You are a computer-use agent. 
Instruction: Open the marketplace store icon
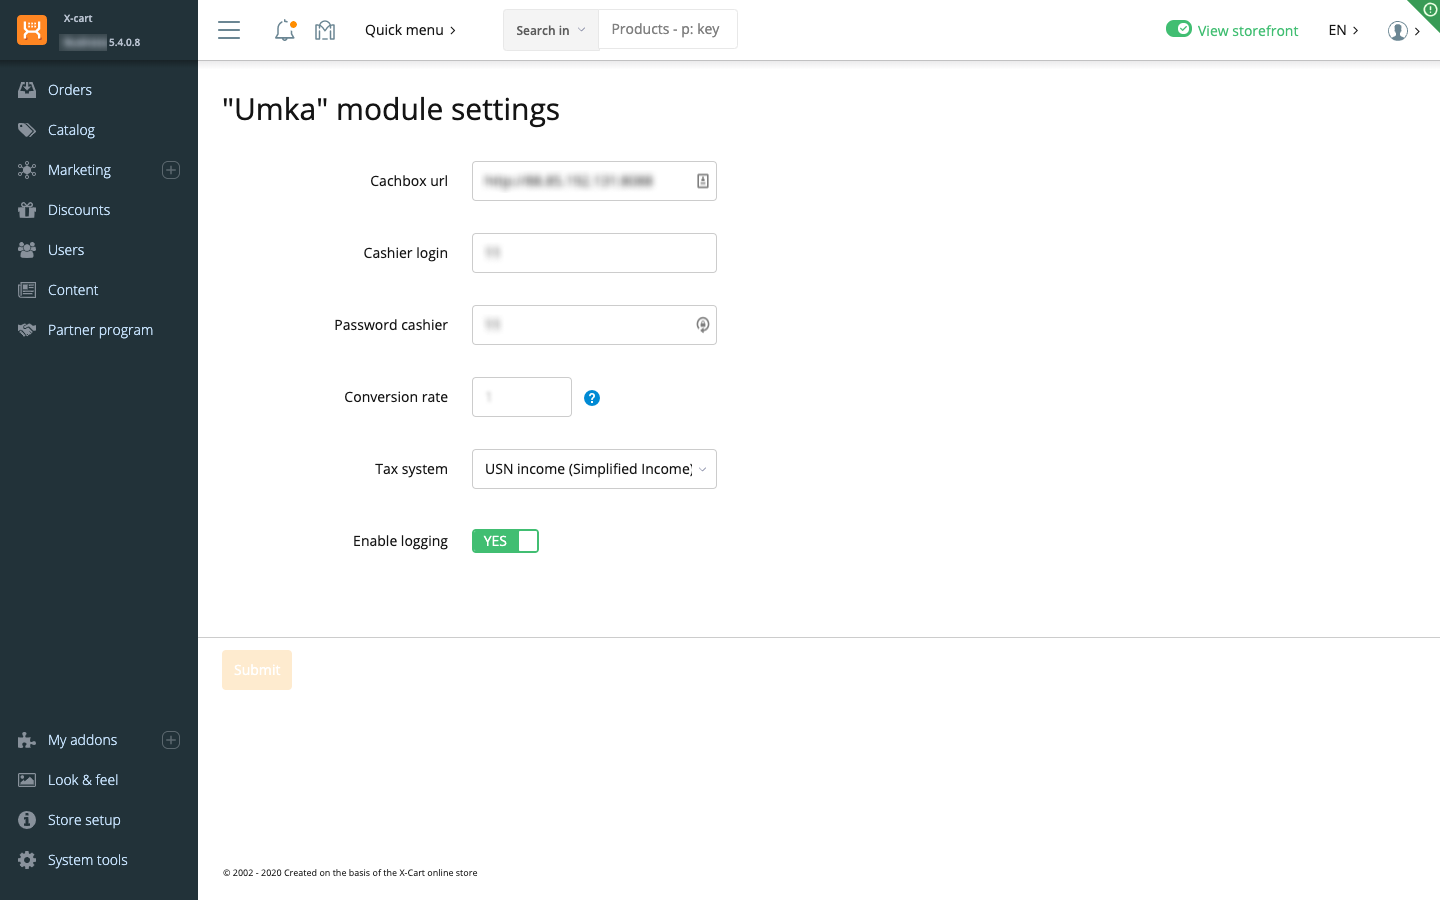click(x=325, y=30)
